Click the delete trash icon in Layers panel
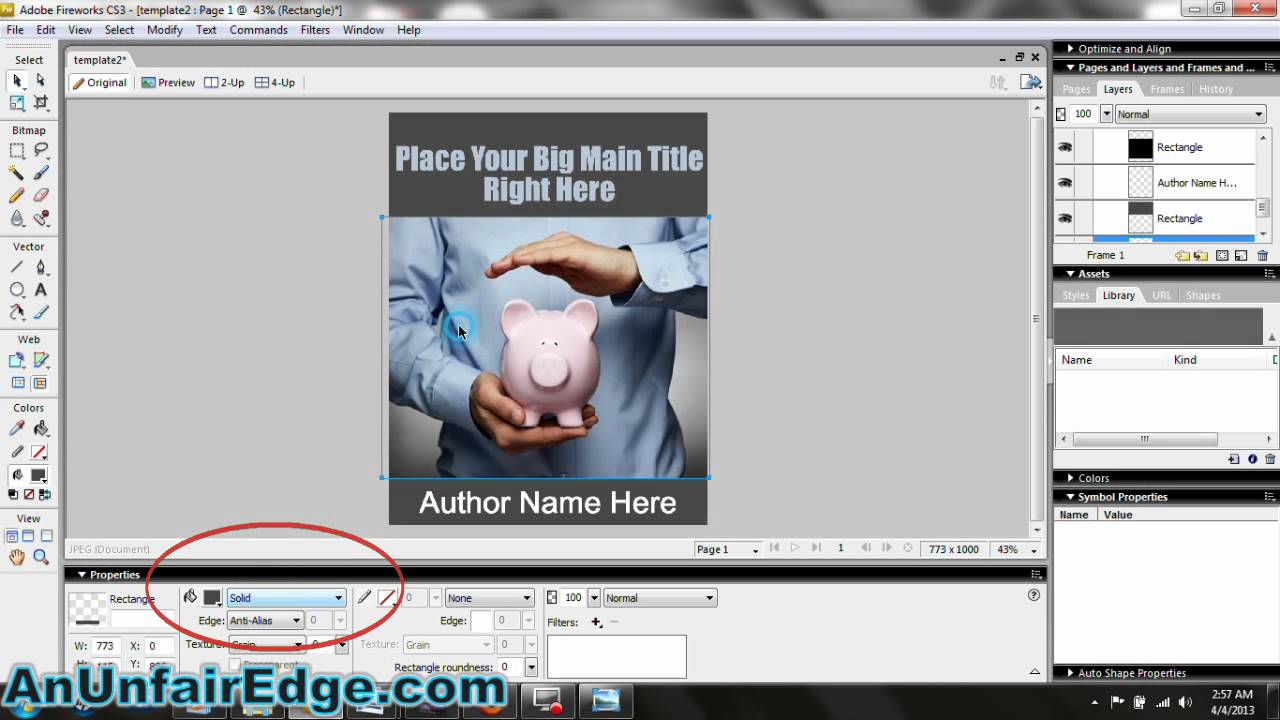The height and width of the screenshot is (720, 1280). pos(1263,256)
